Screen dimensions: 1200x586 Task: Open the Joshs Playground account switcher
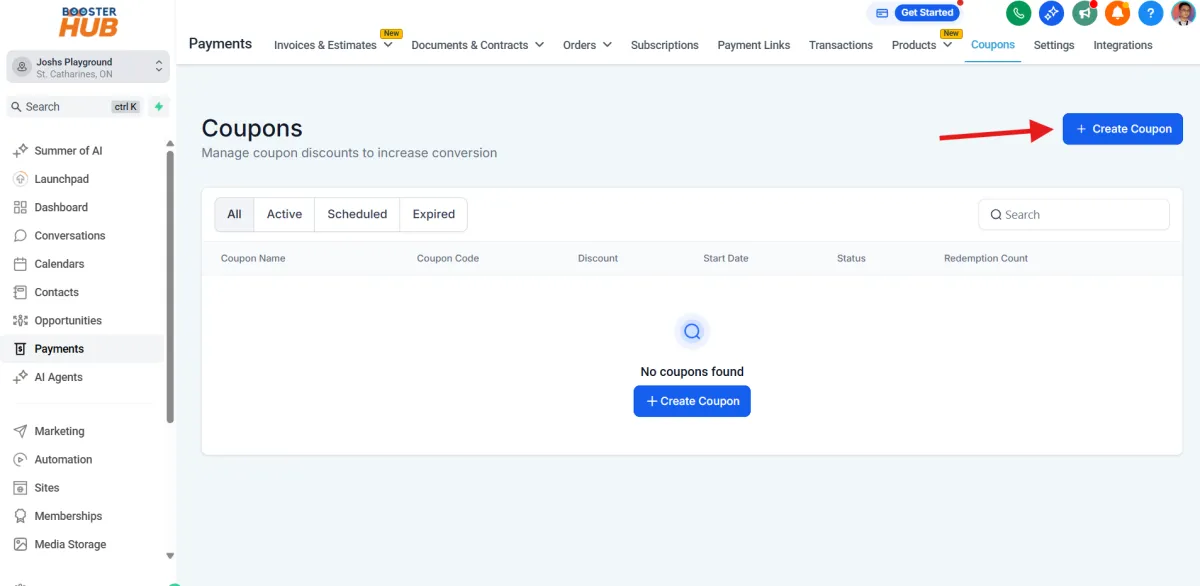[87, 65]
